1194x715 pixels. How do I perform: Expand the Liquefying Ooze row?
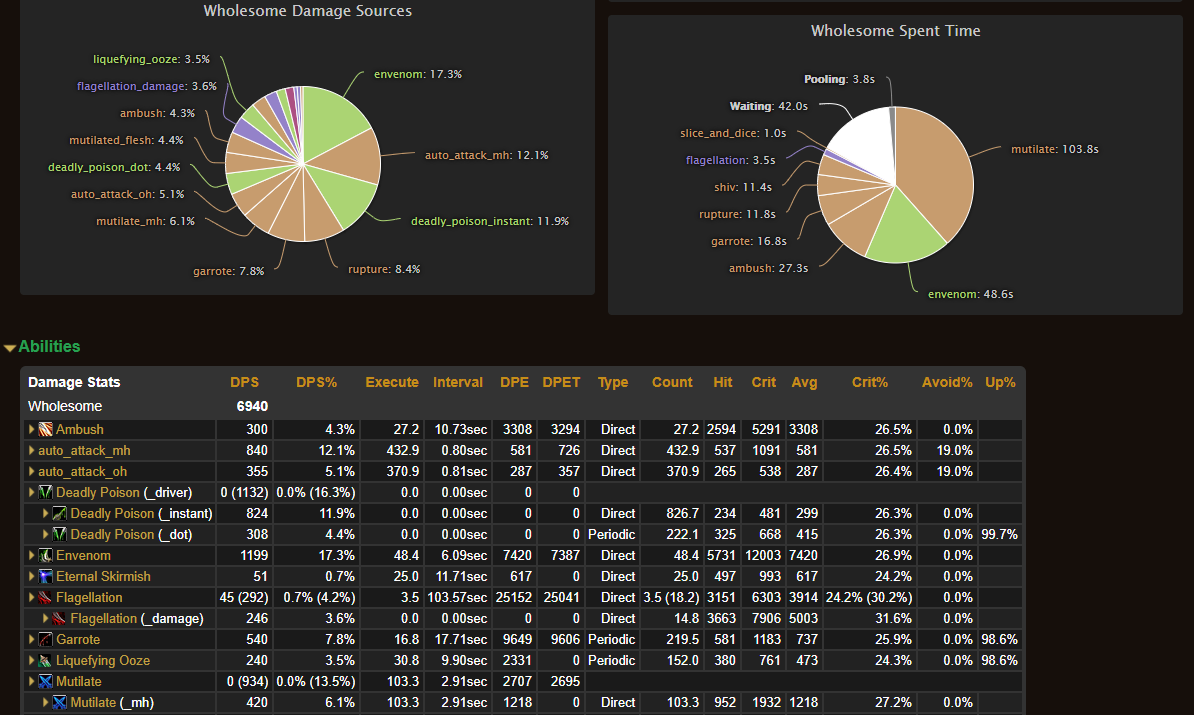point(31,660)
